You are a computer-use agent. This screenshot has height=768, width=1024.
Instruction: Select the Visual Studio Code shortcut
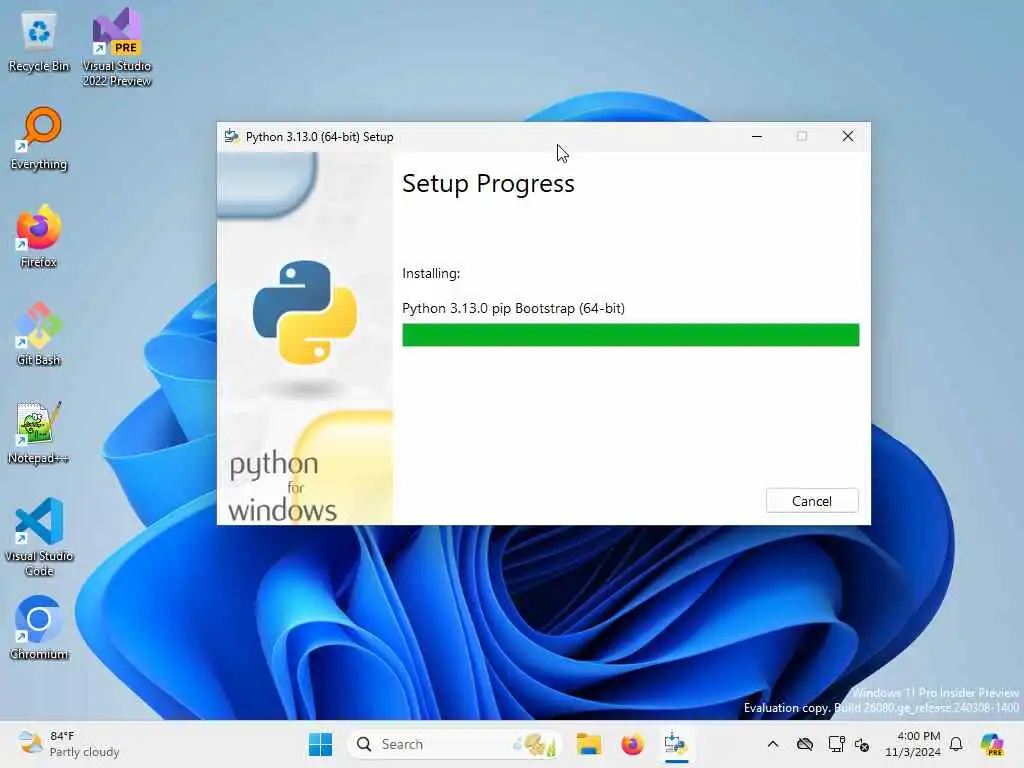(x=39, y=537)
